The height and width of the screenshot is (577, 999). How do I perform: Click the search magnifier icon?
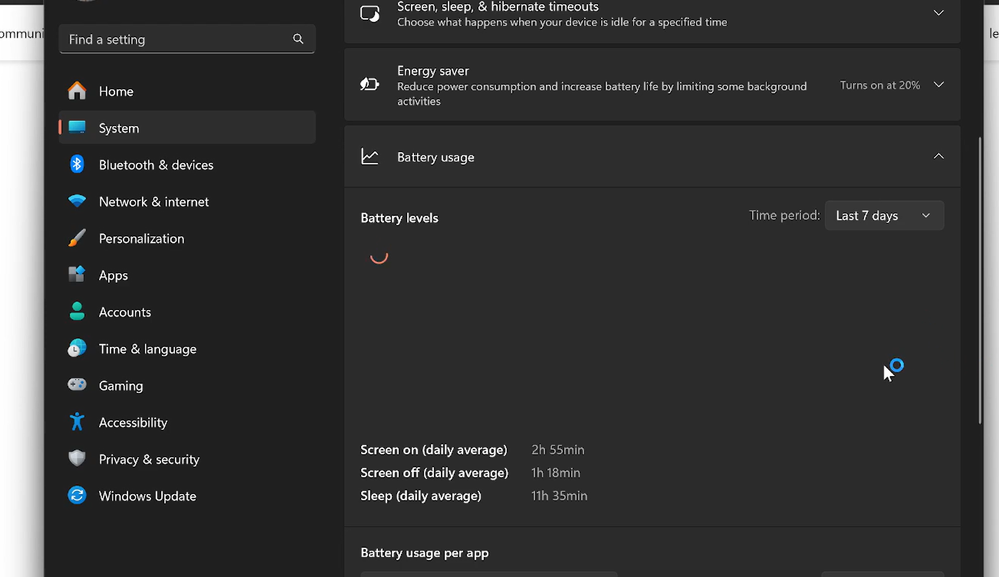click(x=298, y=39)
